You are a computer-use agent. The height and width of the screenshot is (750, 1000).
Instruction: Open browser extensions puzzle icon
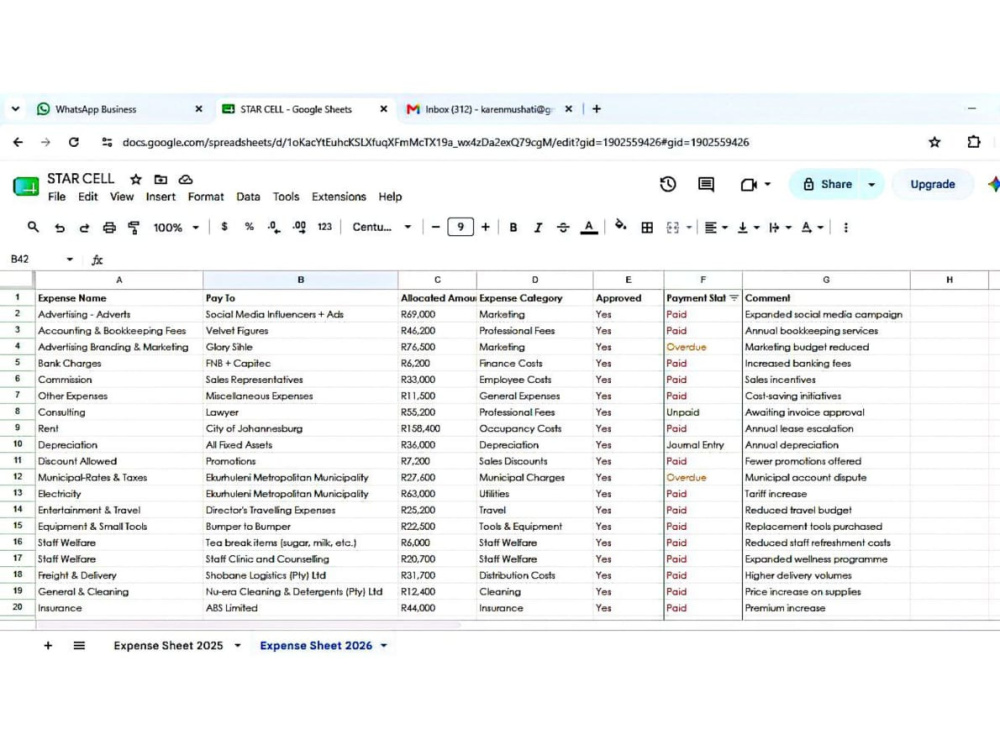point(973,142)
